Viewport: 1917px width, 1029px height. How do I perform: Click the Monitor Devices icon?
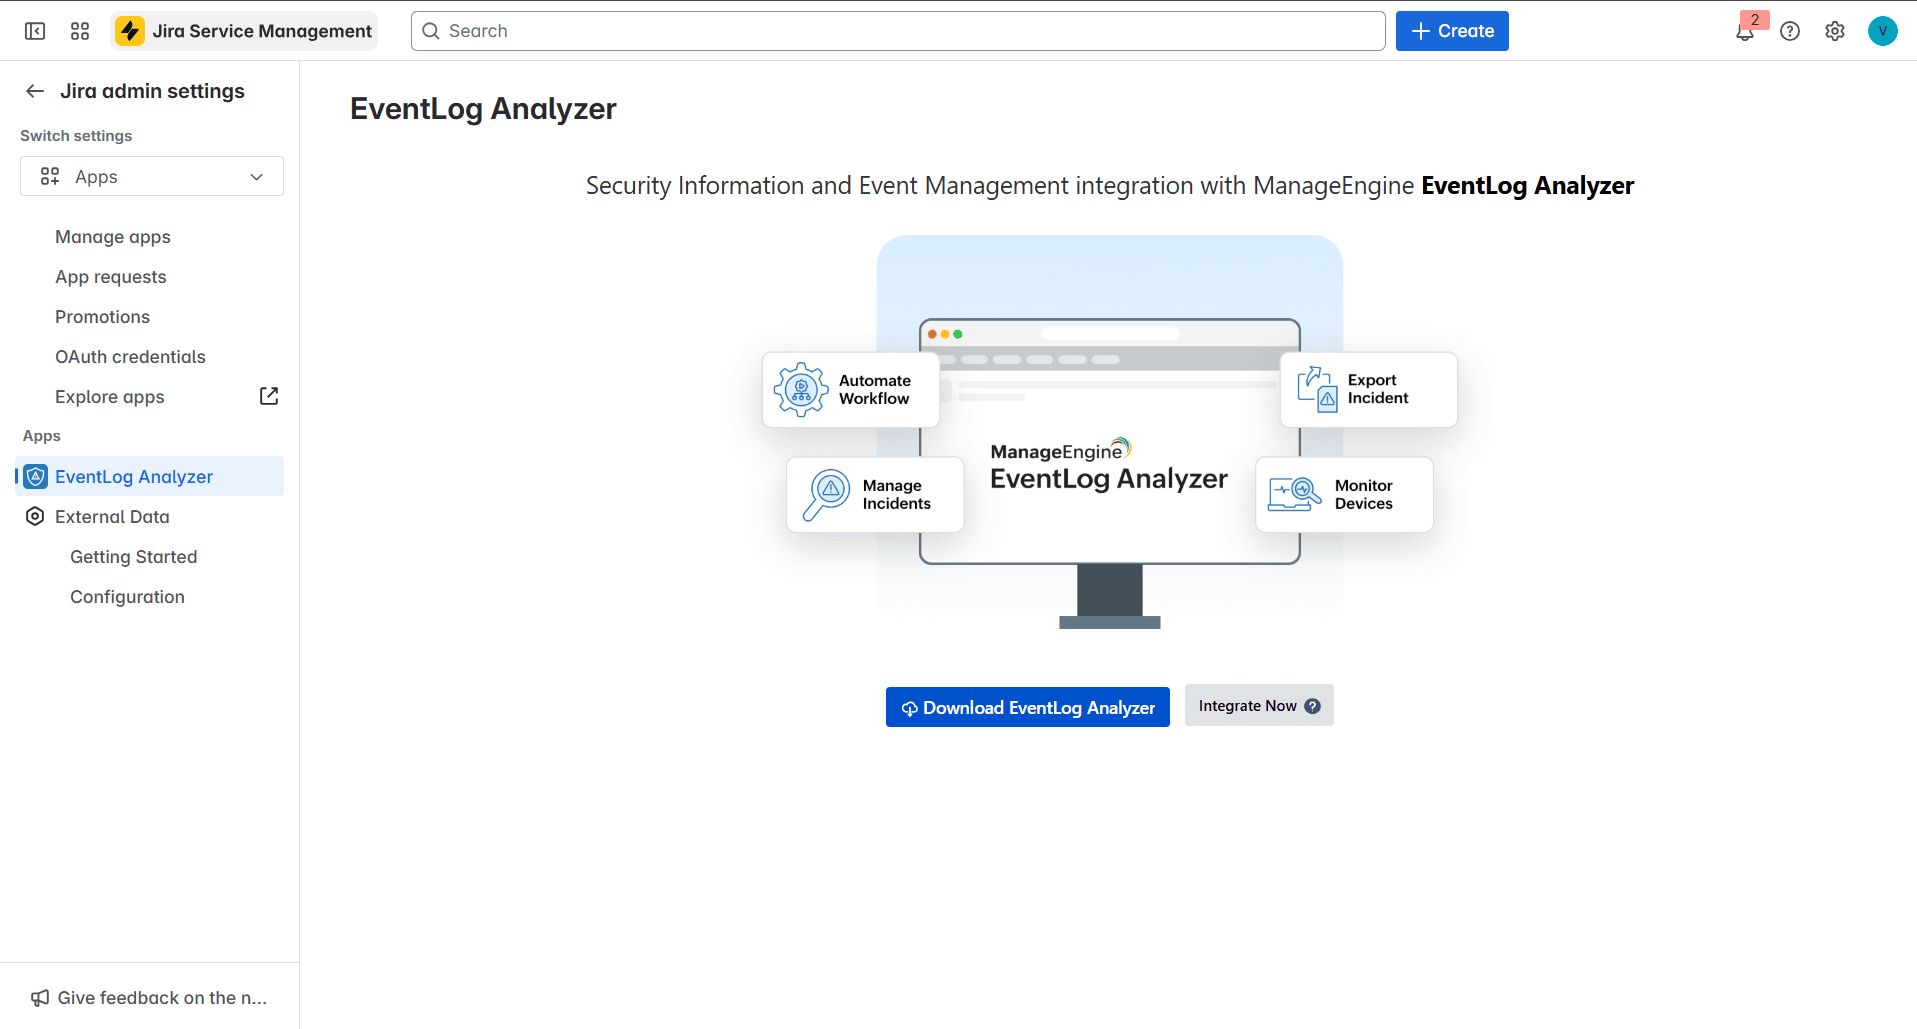(1295, 494)
